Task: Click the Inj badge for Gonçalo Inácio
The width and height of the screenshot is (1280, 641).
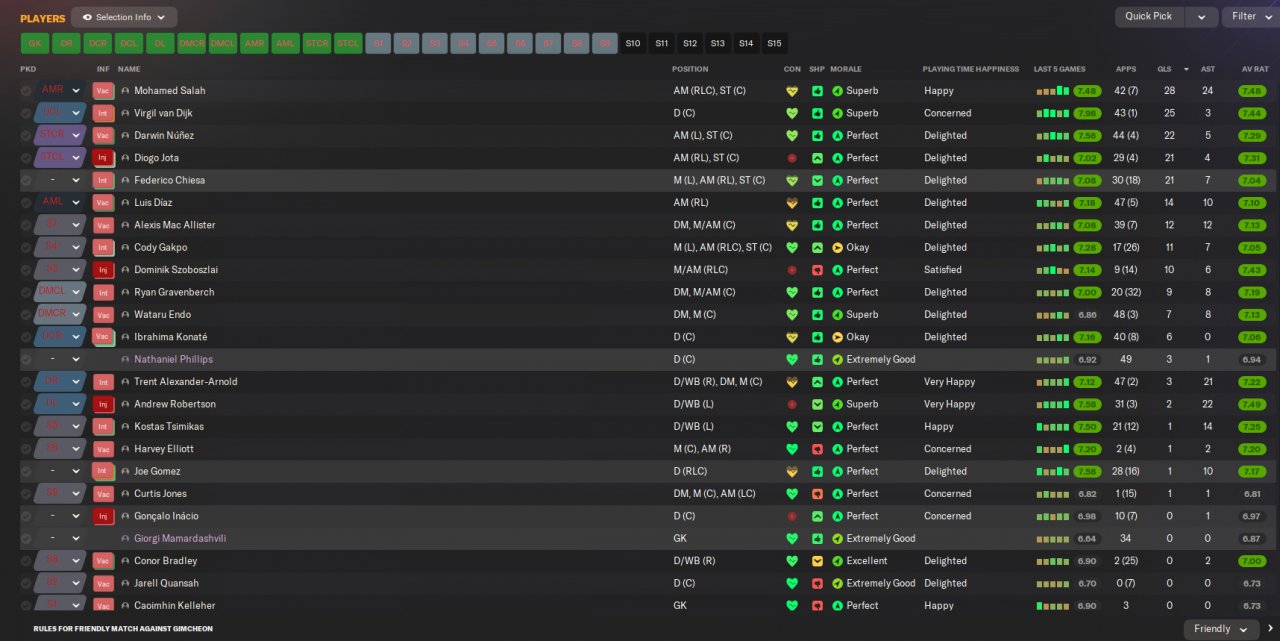Action: pos(102,516)
